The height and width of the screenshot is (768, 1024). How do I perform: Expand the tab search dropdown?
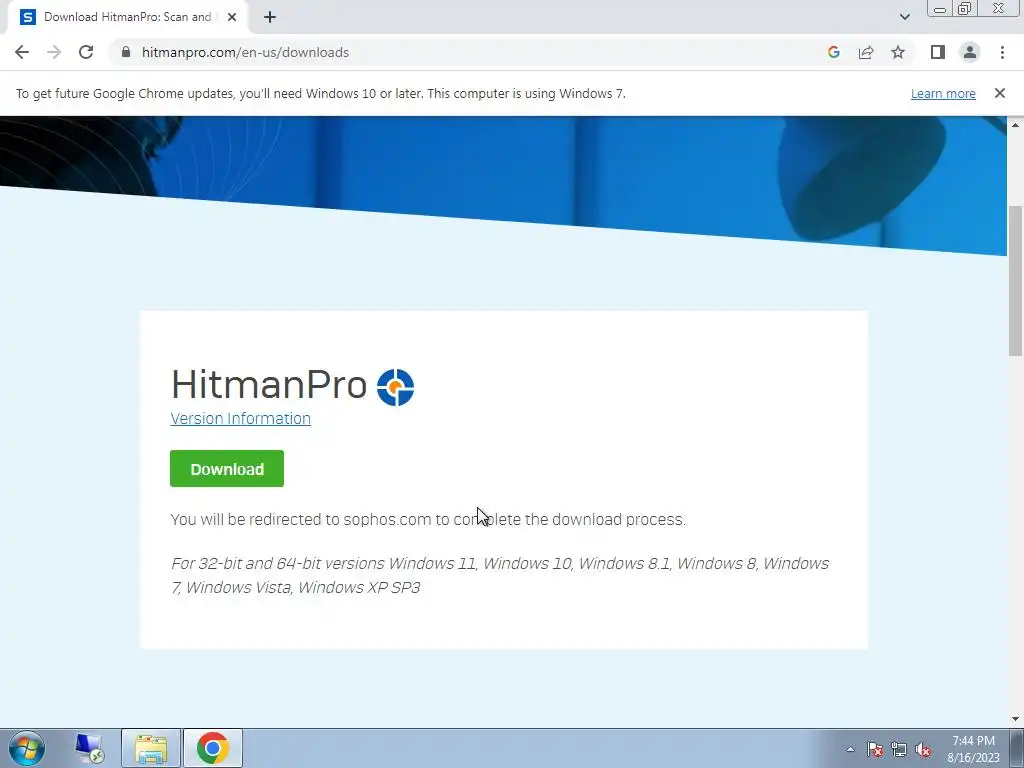(x=904, y=17)
